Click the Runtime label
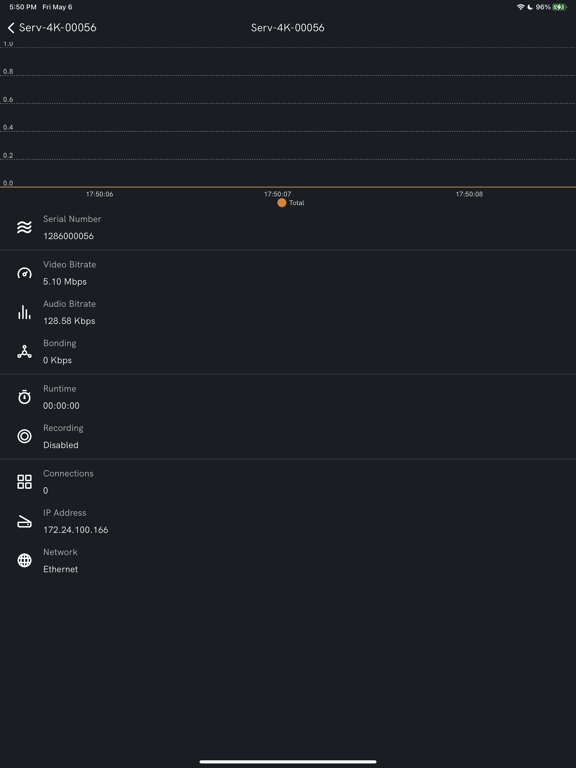Image resolution: width=576 pixels, height=768 pixels. point(60,388)
